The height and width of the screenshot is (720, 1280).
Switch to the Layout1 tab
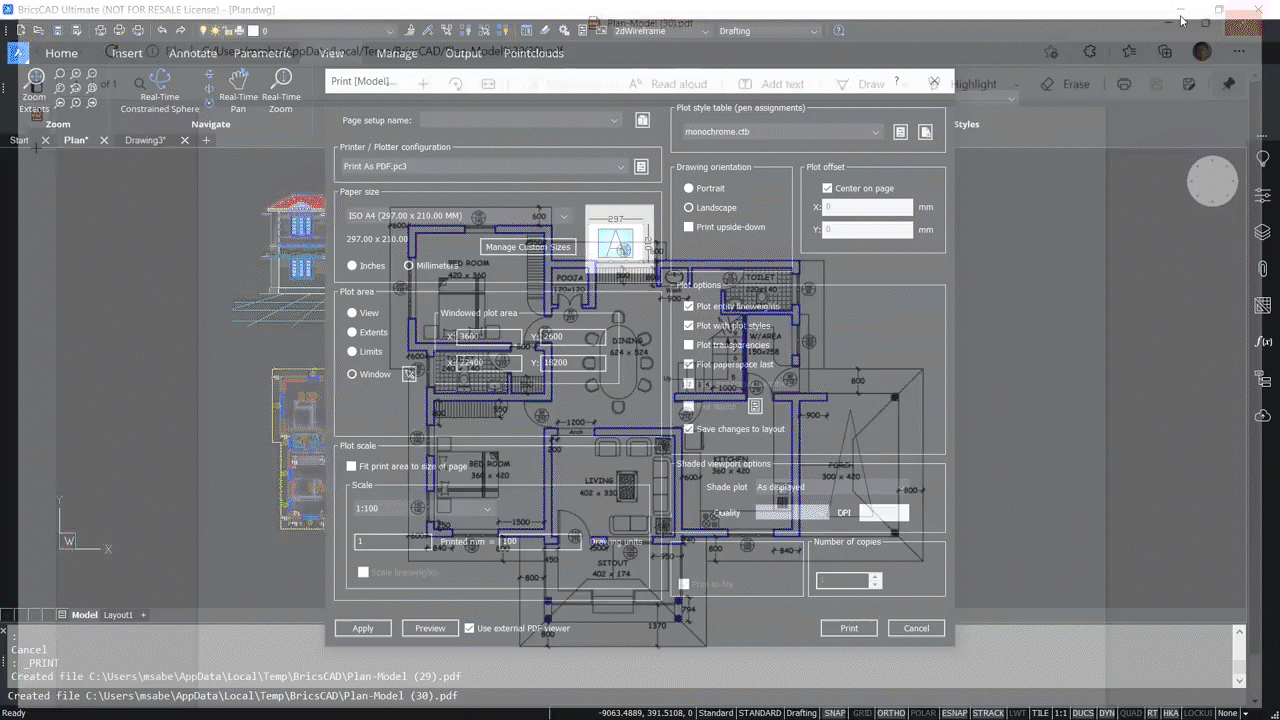point(118,615)
